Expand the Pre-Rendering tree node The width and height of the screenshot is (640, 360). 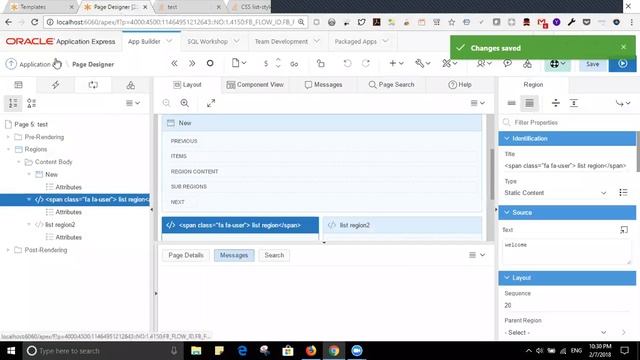click(x=8, y=137)
